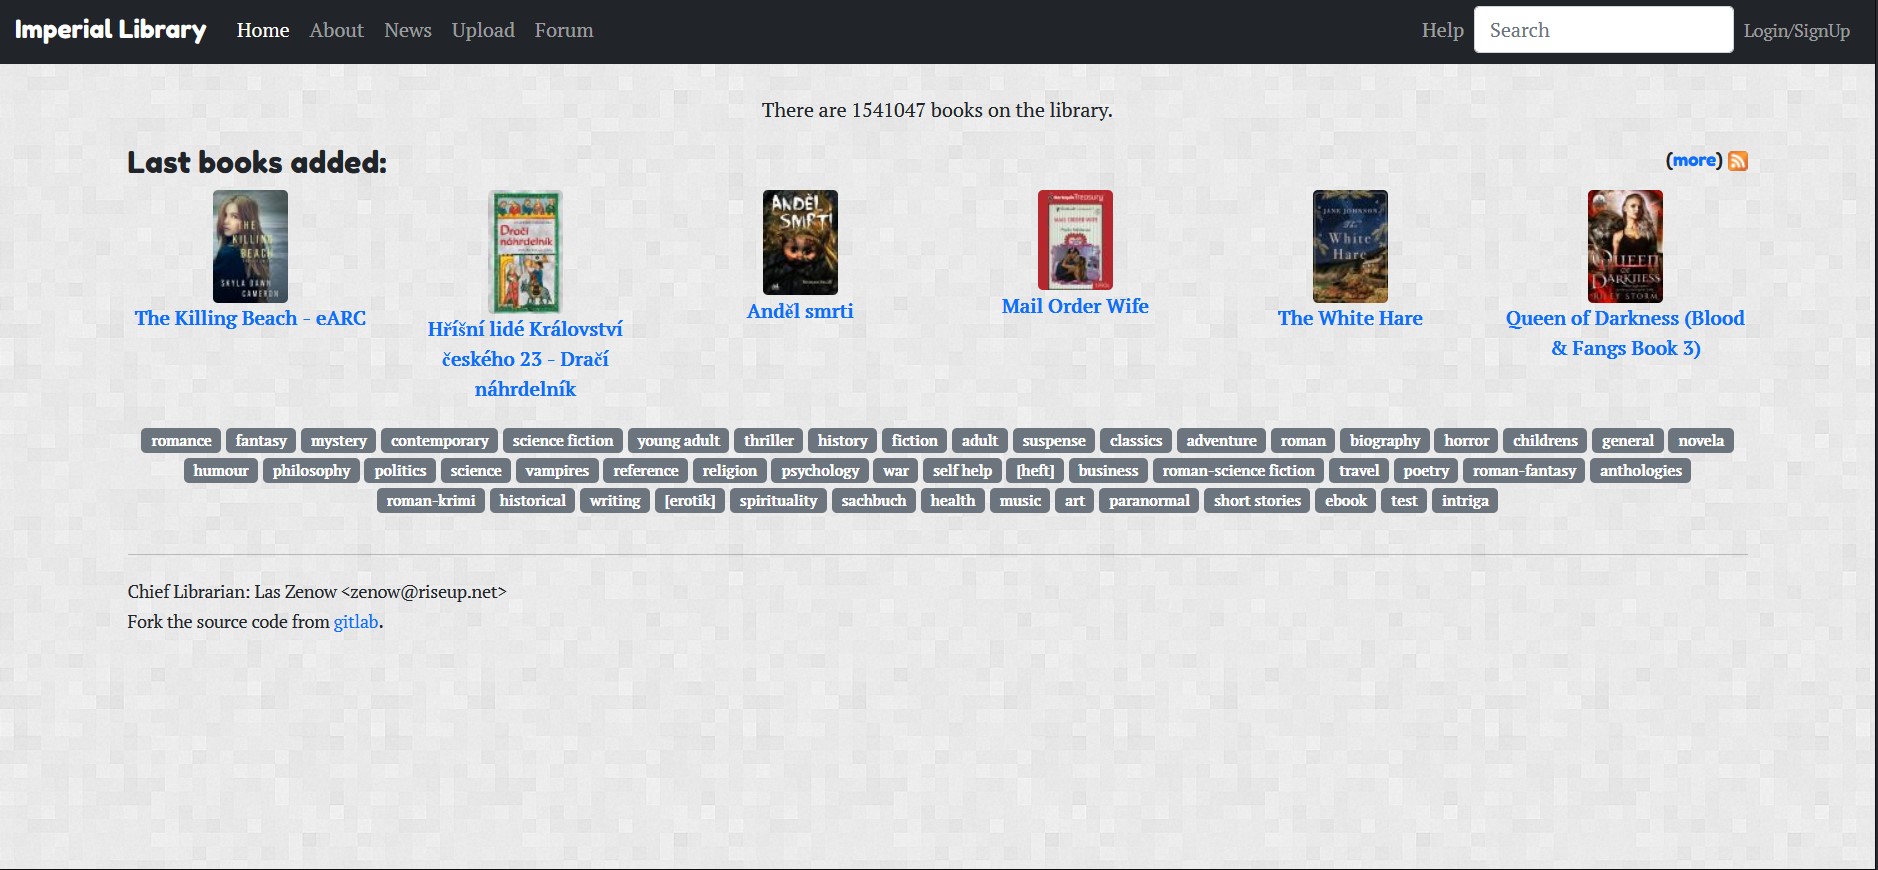
Task: Open the Help page
Action: pyautogui.click(x=1443, y=30)
